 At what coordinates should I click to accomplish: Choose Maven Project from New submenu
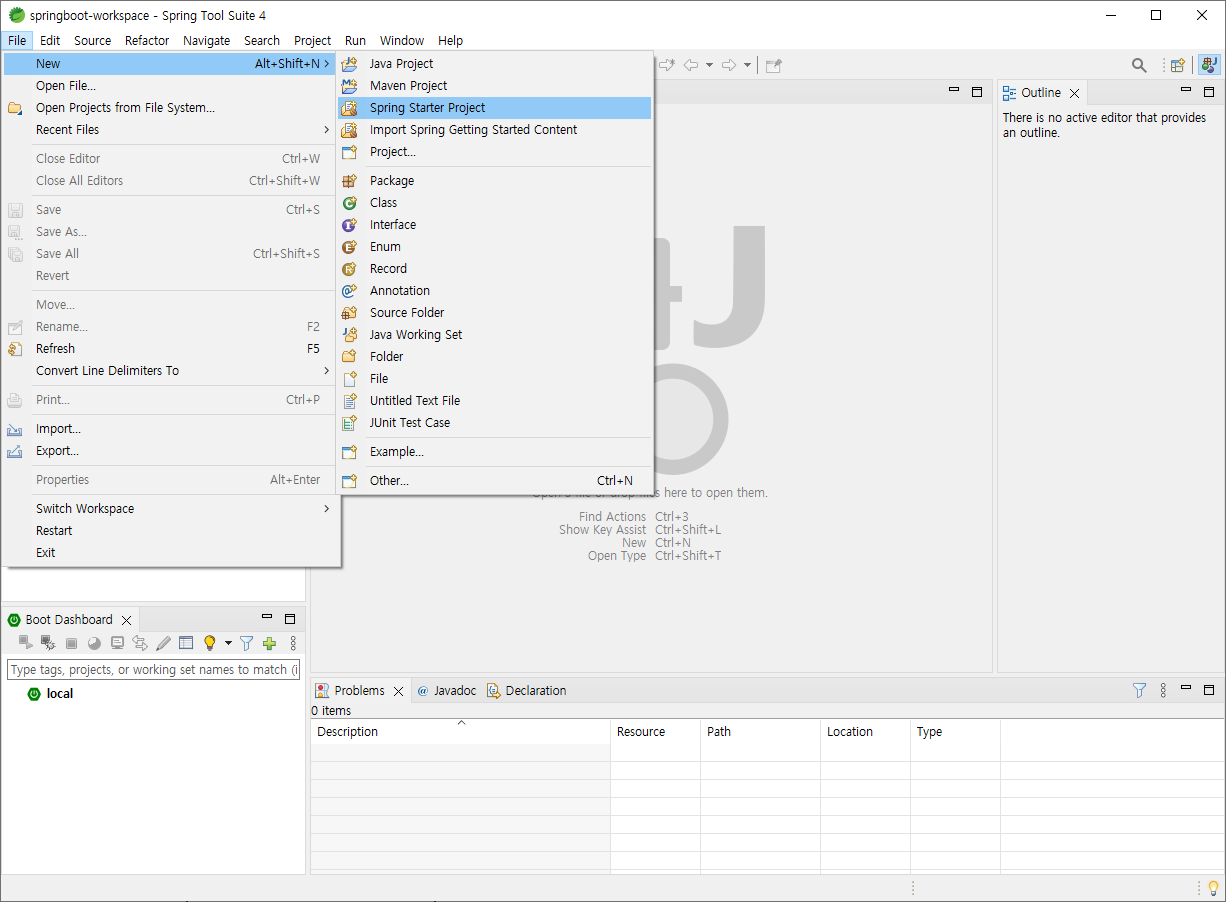[x=495, y=86]
